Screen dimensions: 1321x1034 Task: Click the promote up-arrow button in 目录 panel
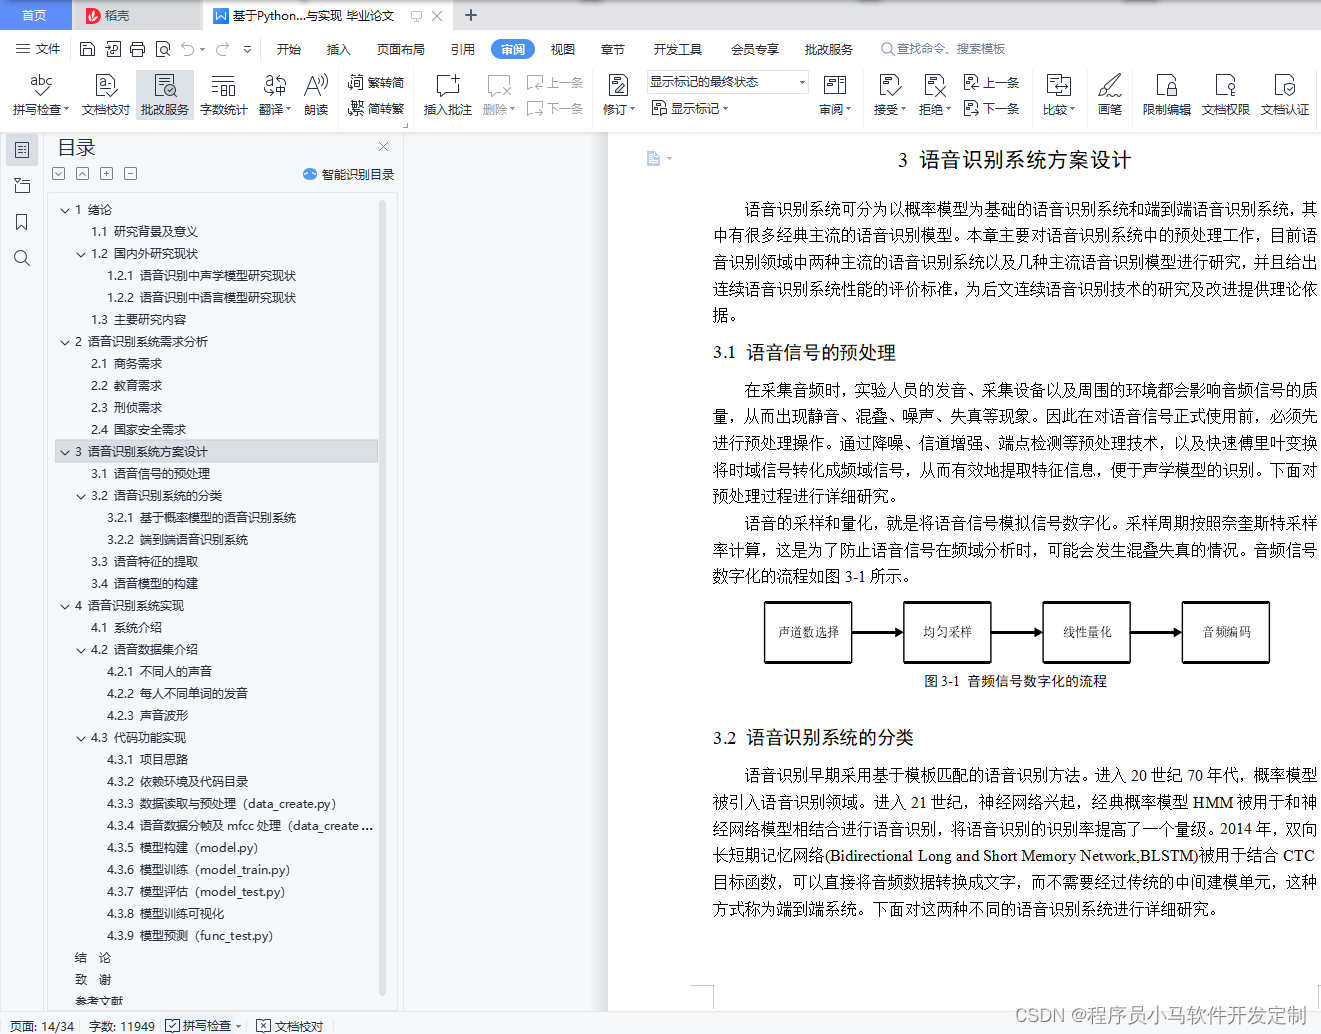82,174
